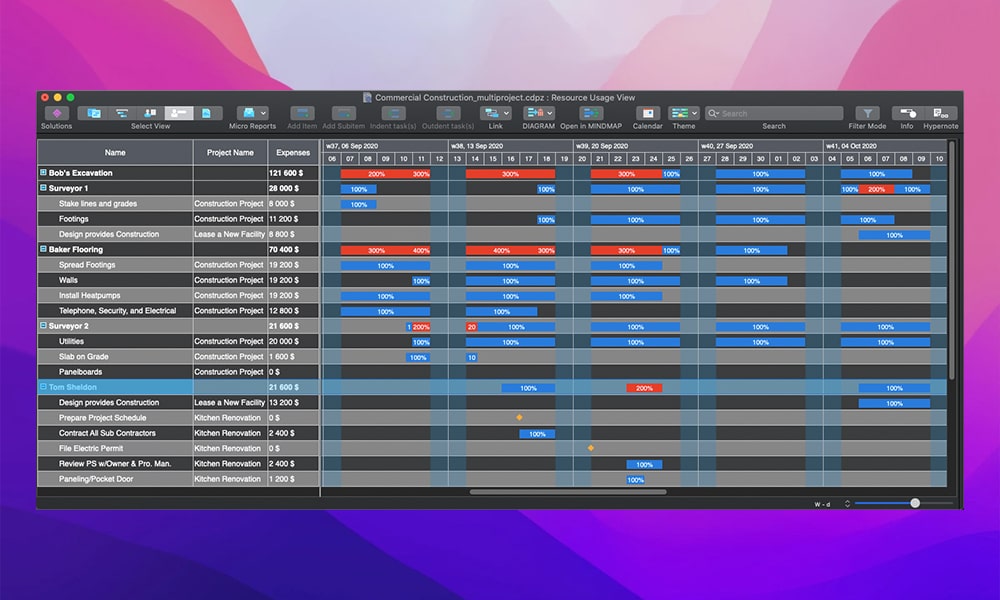Open the Theme dropdown menu

[684, 114]
